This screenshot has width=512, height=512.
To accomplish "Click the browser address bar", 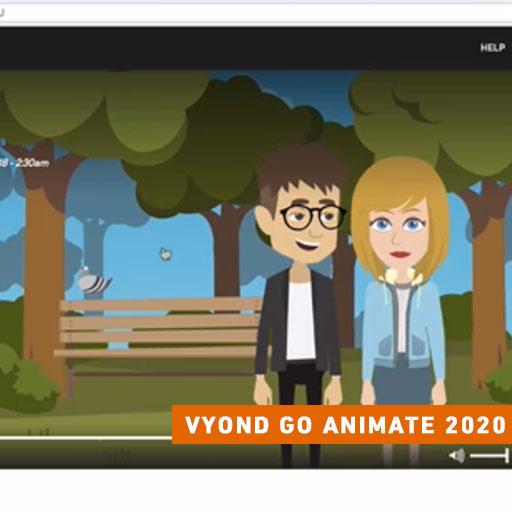I will pos(256,14).
